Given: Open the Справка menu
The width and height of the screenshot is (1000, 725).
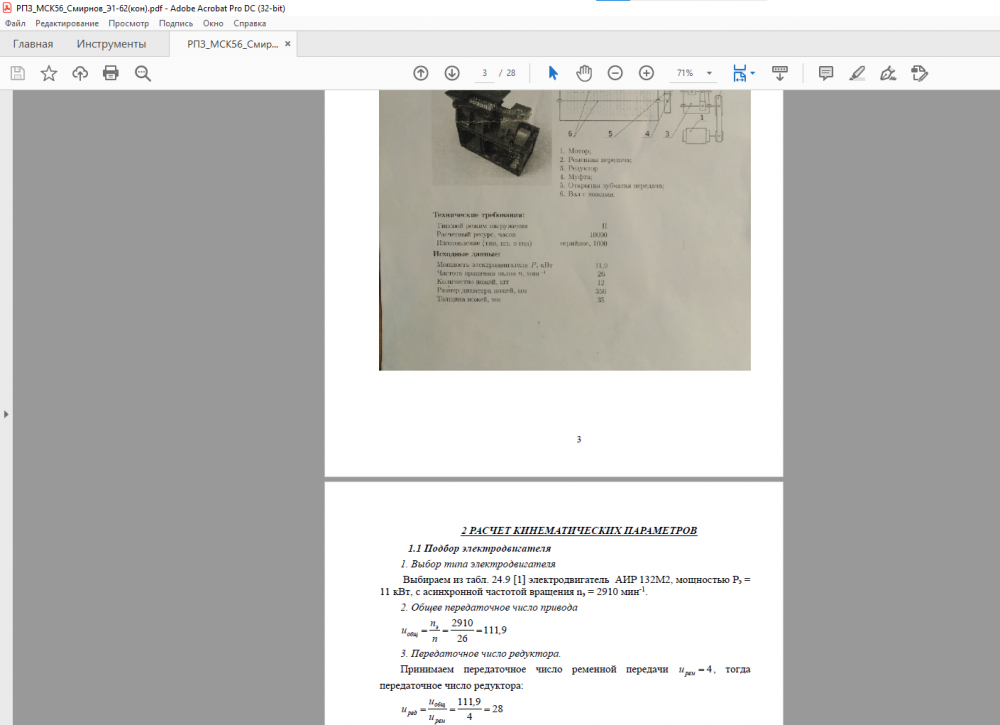Looking at the screenshot, I should point(249,24).
